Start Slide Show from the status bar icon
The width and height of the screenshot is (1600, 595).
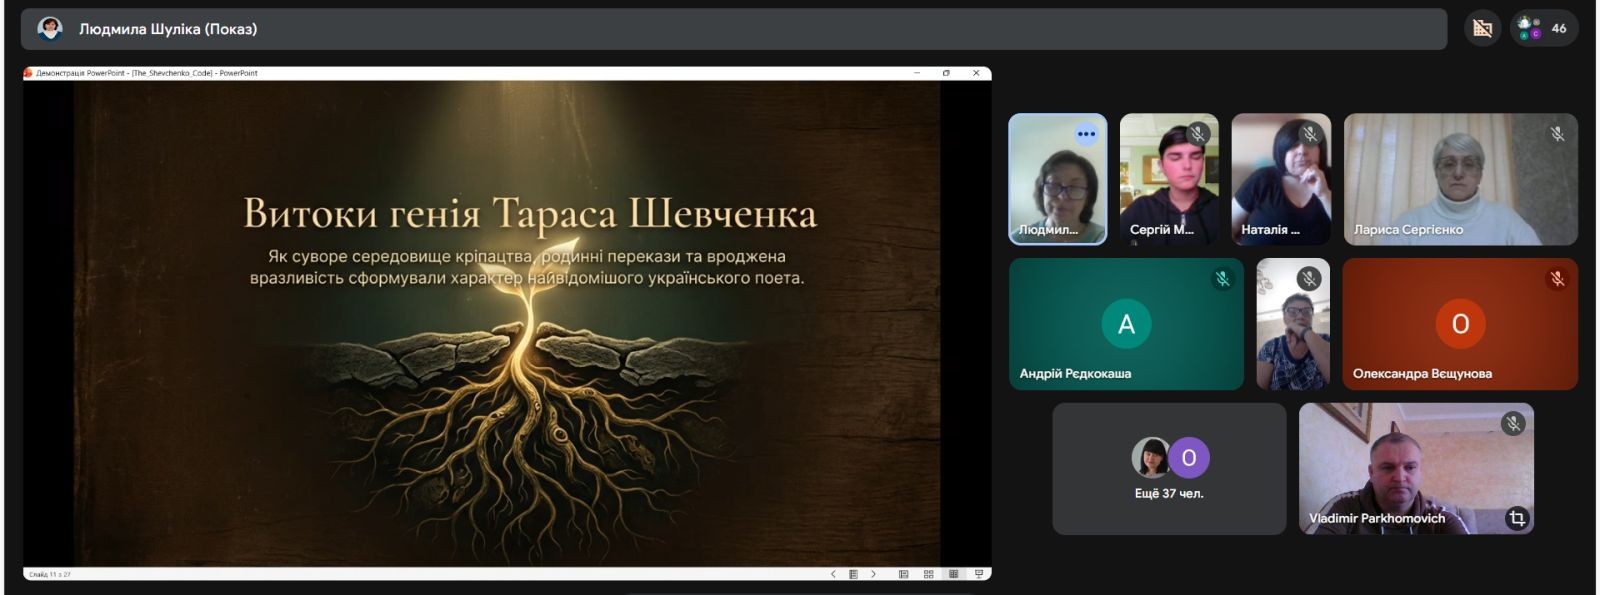[979, 574]
